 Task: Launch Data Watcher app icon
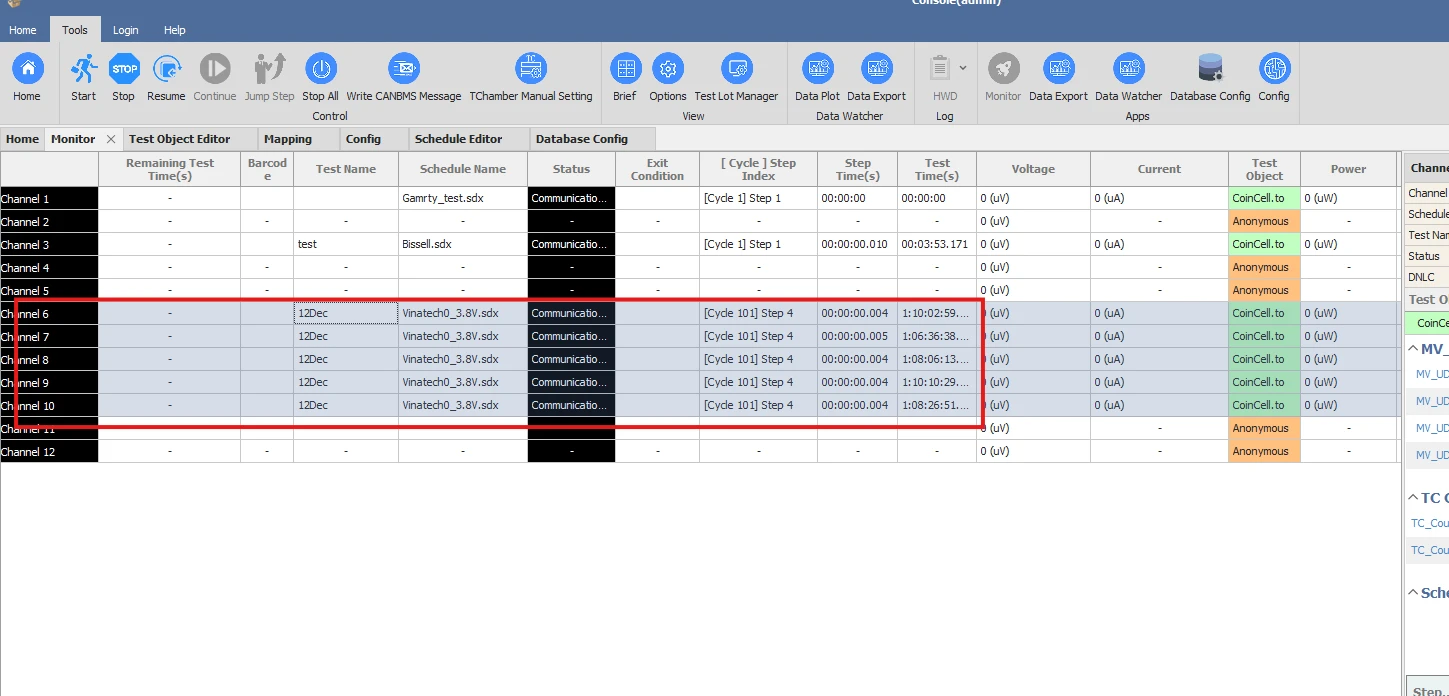[1130, 69]
